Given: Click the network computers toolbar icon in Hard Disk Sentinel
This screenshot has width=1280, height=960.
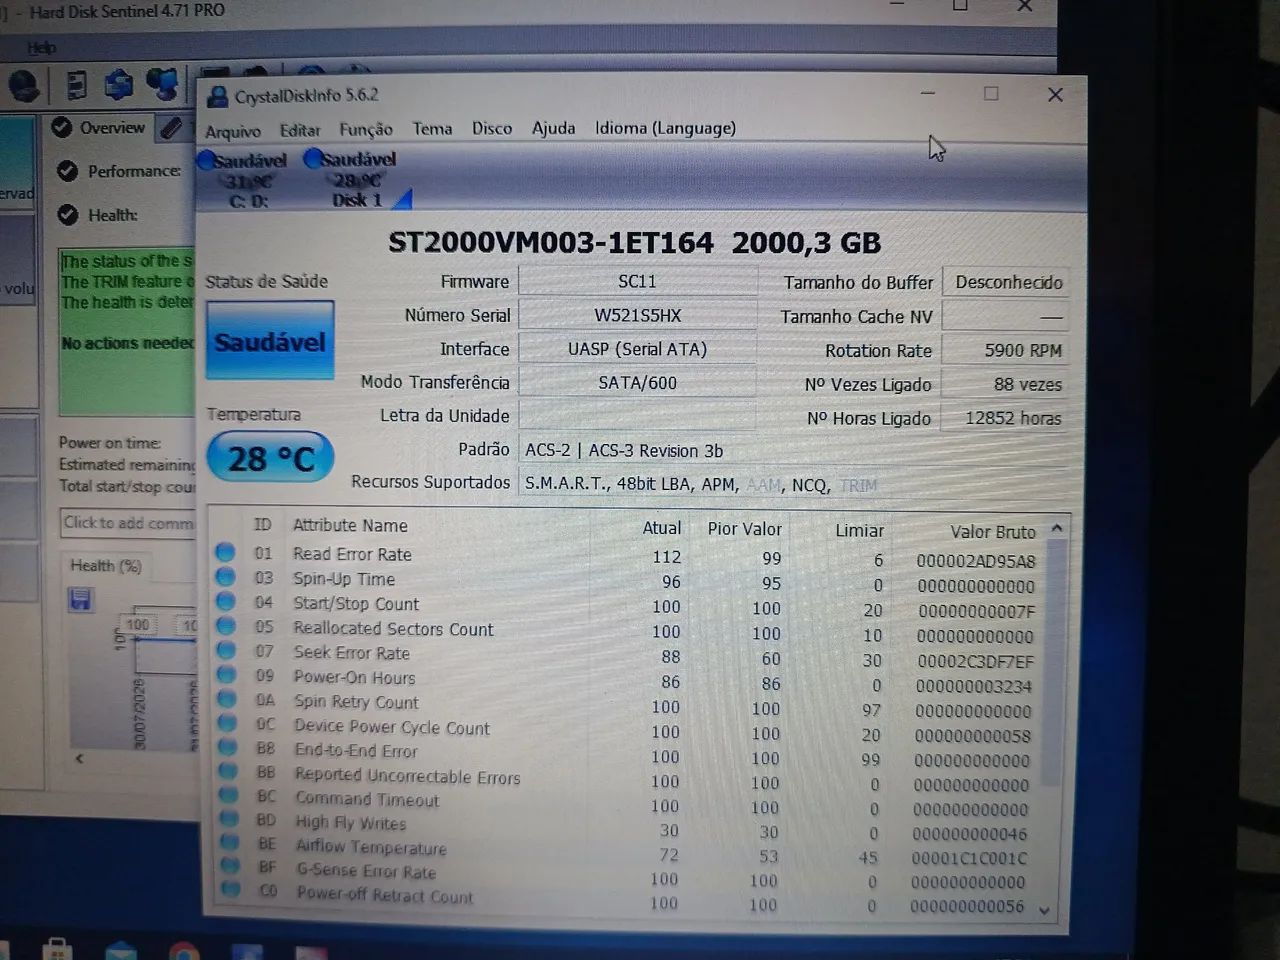Looking at the screenshot, I should click(162, 83).
